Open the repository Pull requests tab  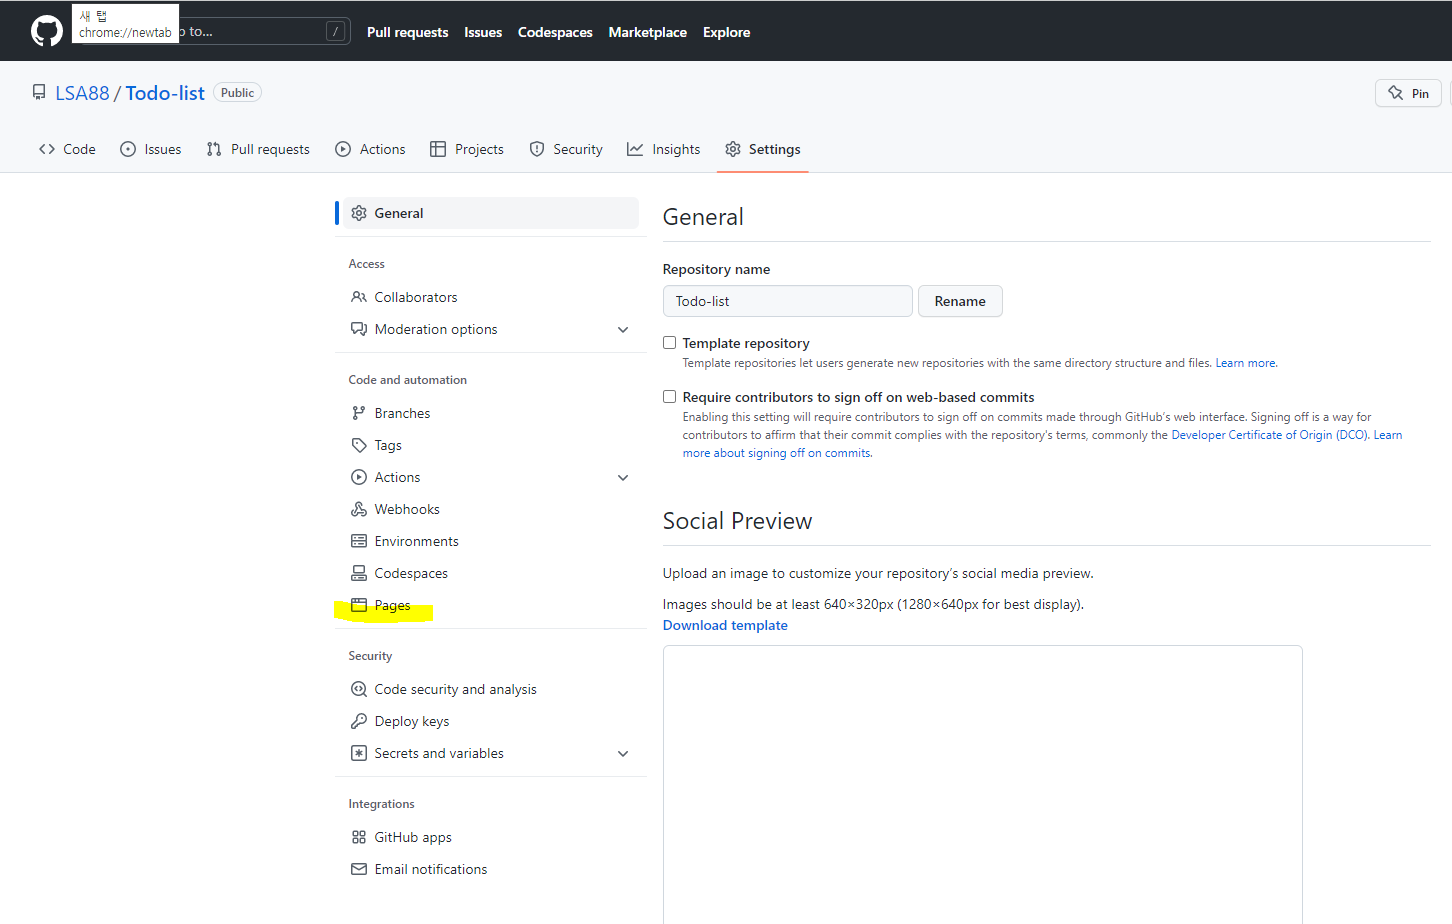coord(258,149)
